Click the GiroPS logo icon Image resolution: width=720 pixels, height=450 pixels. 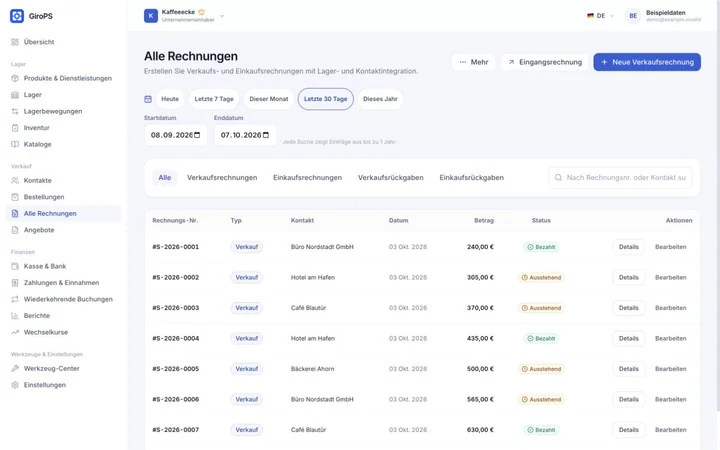click(x=17, y=16)
